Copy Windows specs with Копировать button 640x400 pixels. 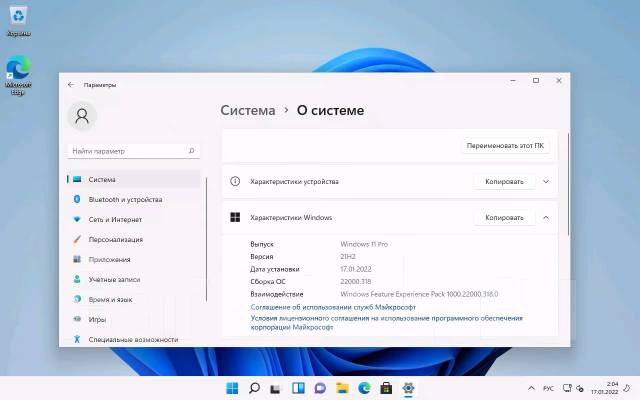tap(504, 218)
